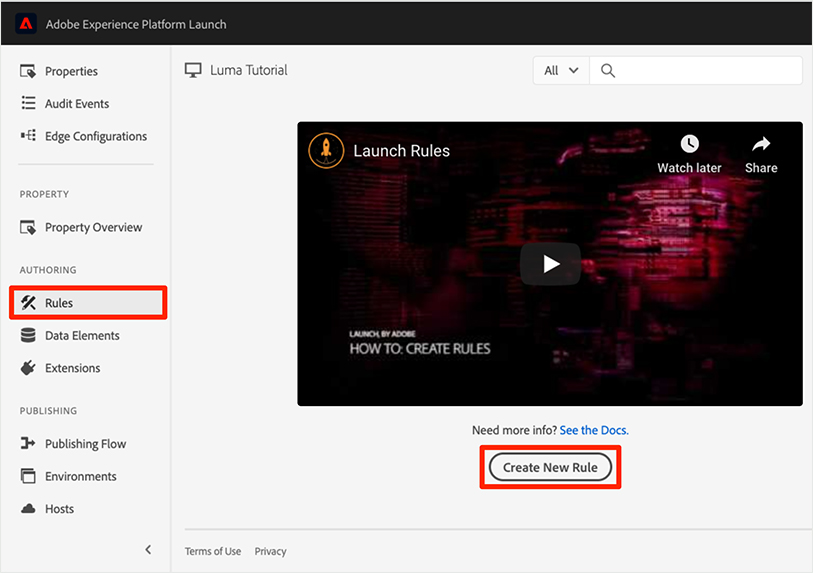Click the Luma Tutorial property name

click(x=248, y=70)
